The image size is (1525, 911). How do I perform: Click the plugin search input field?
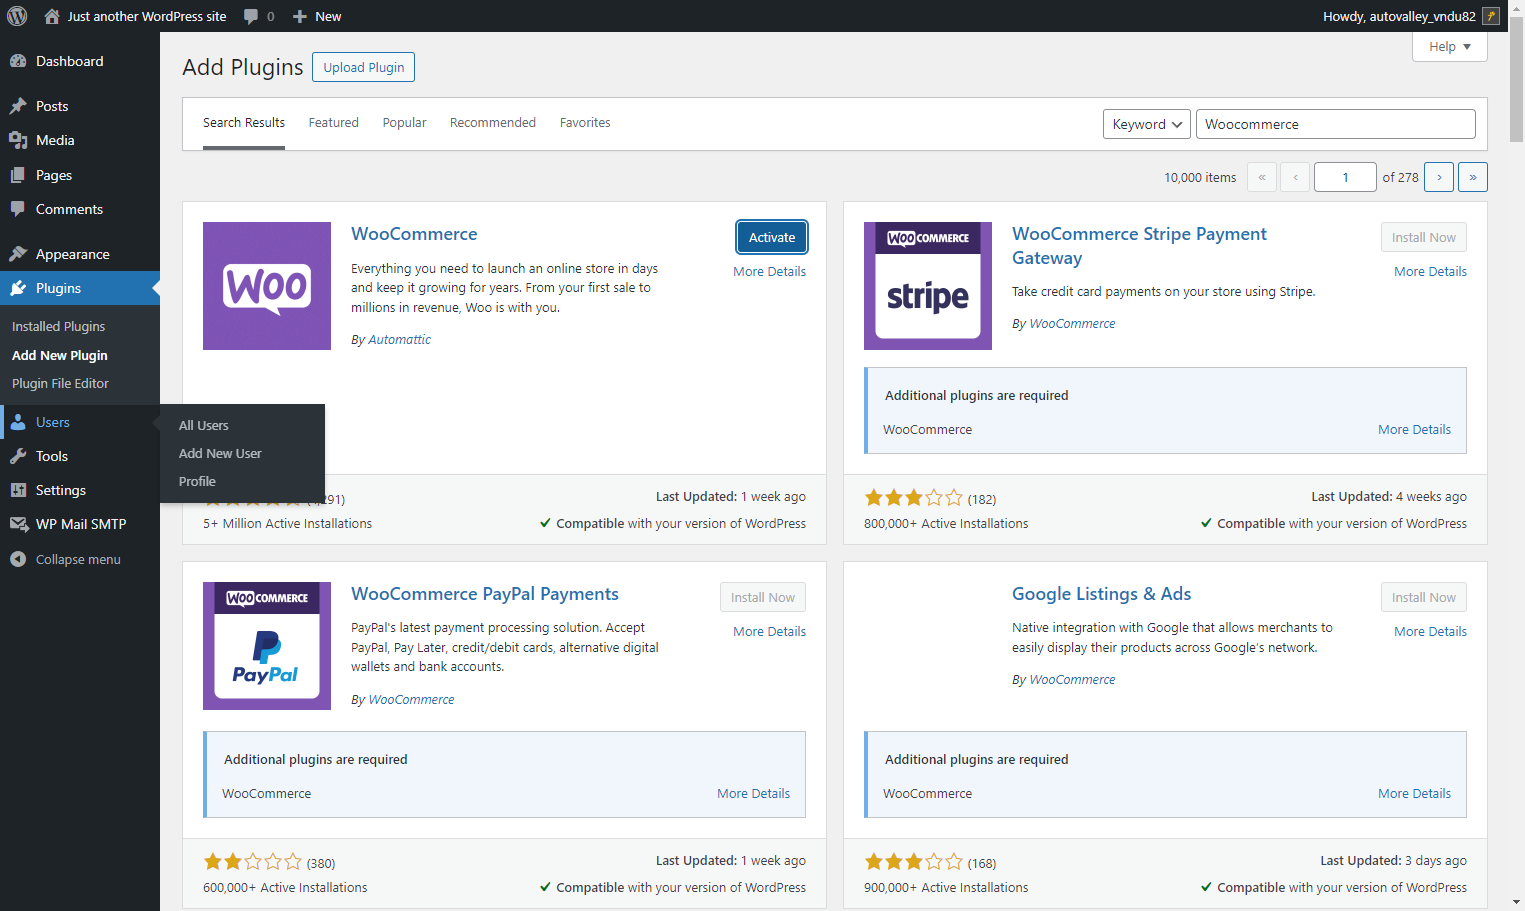(x=1335, y=124)
